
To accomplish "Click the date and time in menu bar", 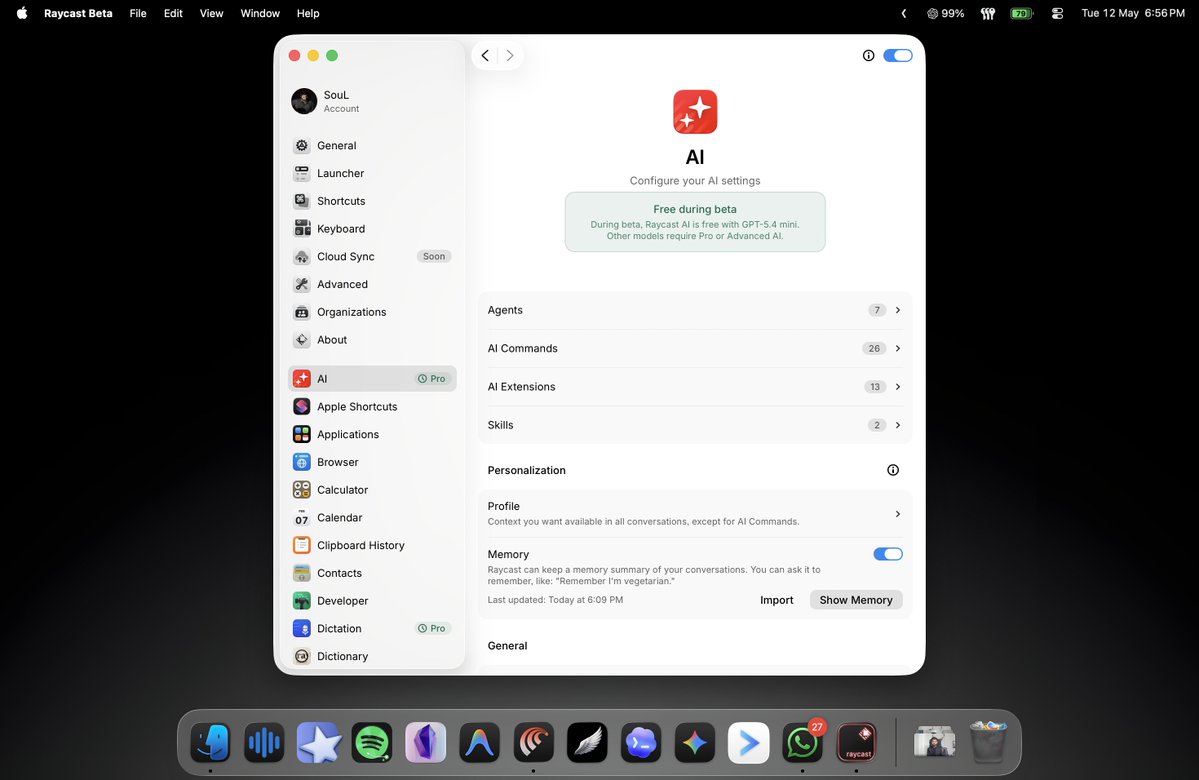I will click(x=1133, y=13).
